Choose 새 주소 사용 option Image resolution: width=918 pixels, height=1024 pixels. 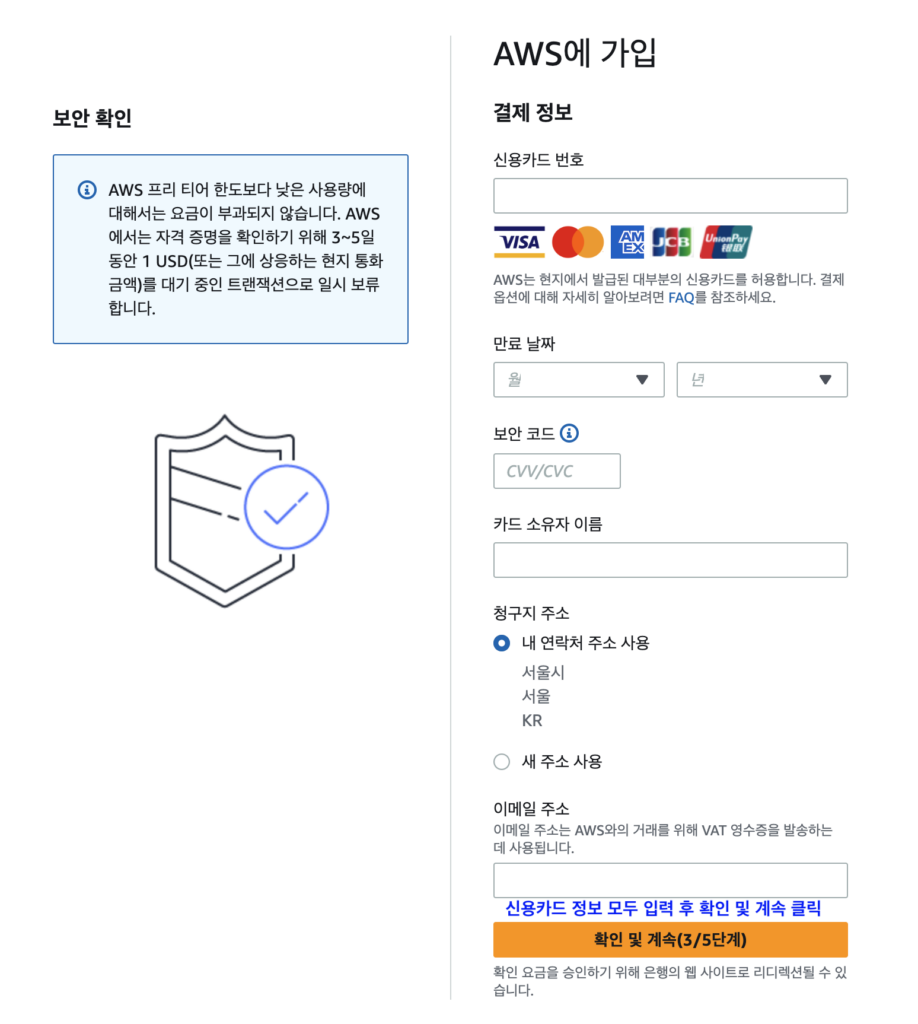coord(501,761)
